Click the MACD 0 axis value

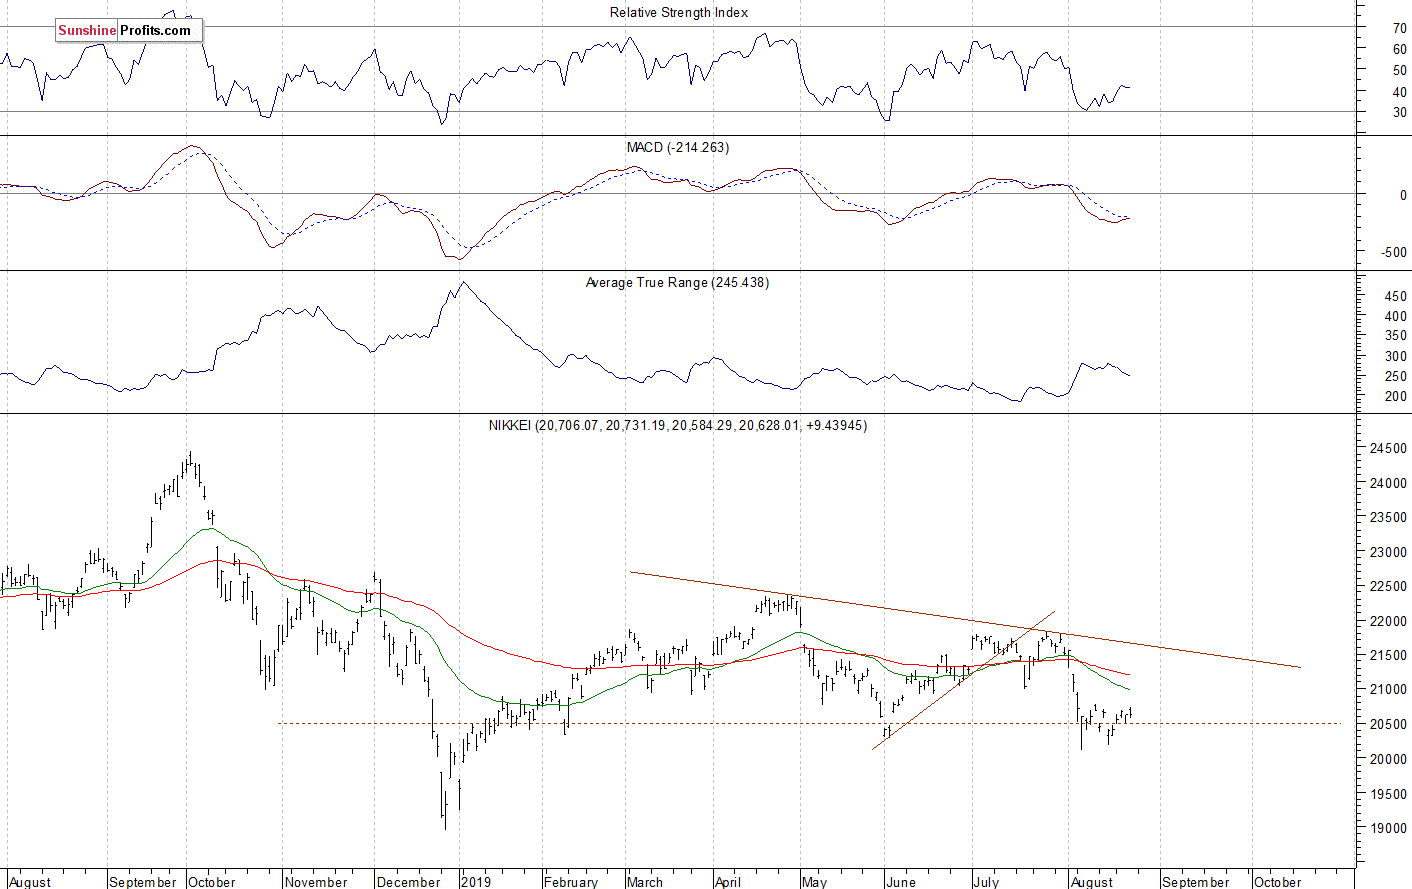pos(1403,196)
